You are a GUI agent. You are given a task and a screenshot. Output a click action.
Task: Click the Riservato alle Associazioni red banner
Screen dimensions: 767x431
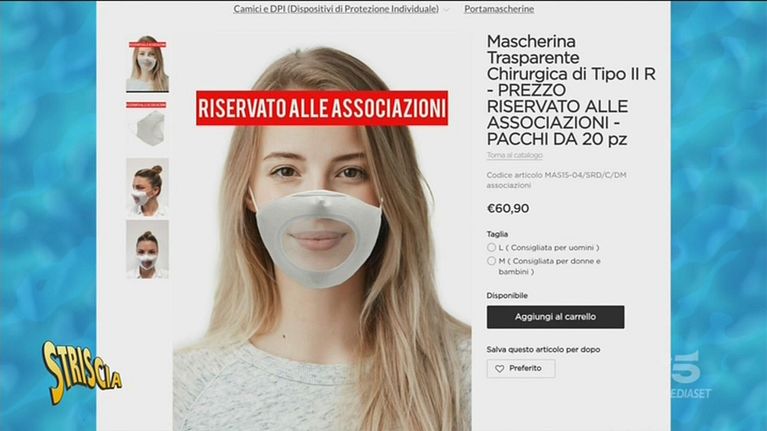click(322, 108)
